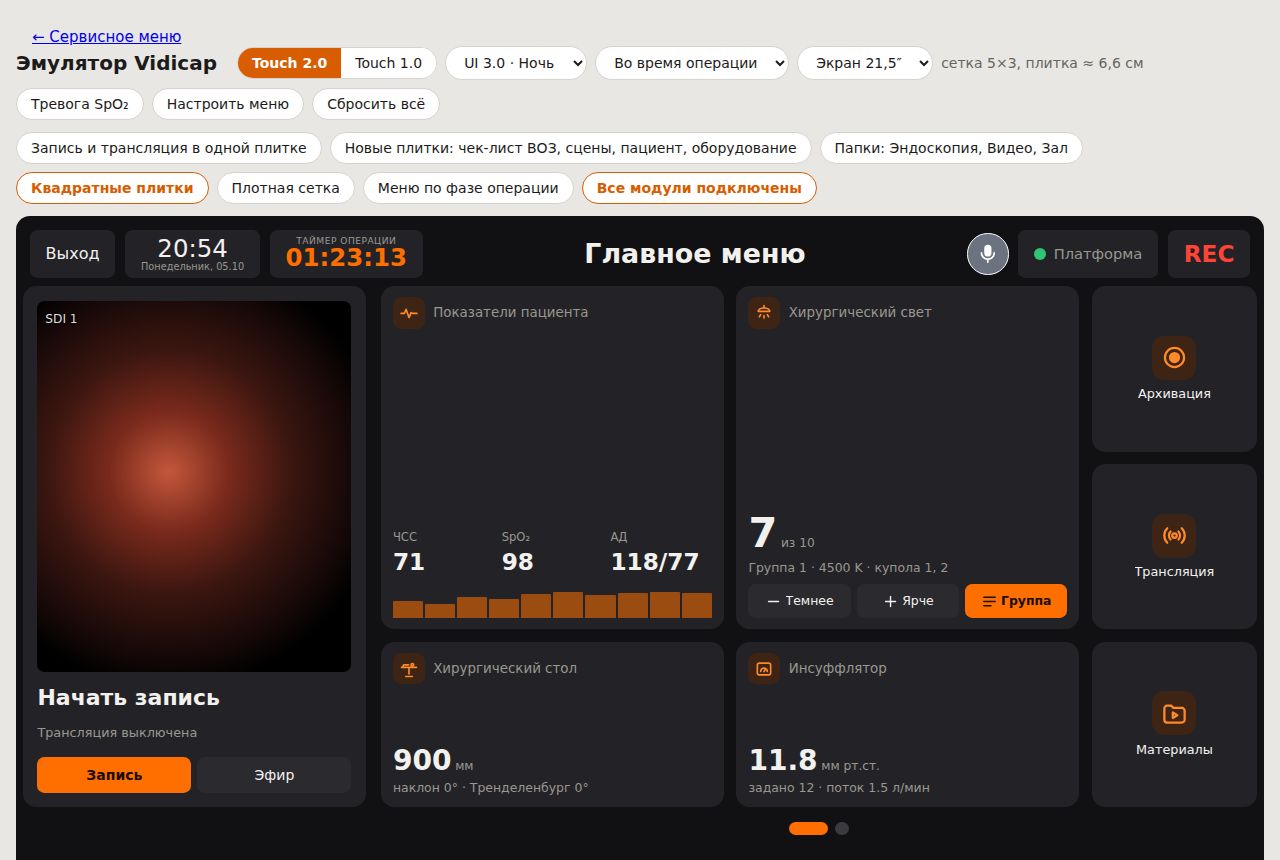Open Материалы folder icon tile
Image resolution: width=1280 pixels, height=860 pixels.
(x=1174, y=724)
